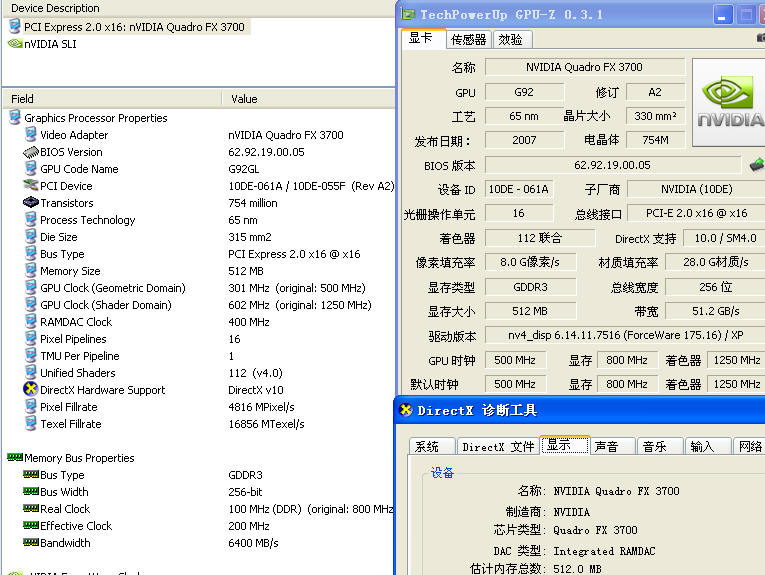765x575 pixels.
Task: Click the Process Technology row icon
Action: click(x=30, y=219)
